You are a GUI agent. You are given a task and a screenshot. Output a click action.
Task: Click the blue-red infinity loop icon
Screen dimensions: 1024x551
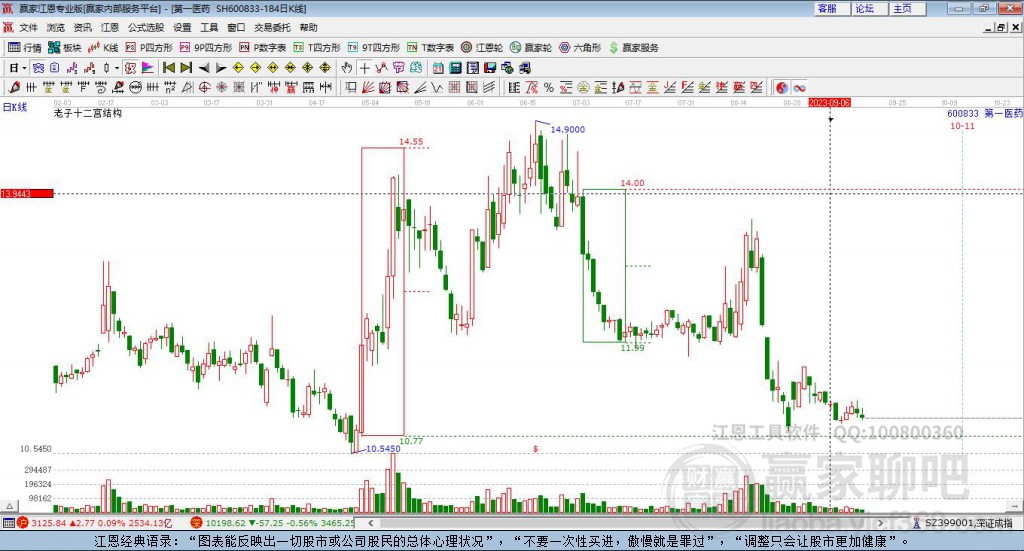click(x=799, y=87)
